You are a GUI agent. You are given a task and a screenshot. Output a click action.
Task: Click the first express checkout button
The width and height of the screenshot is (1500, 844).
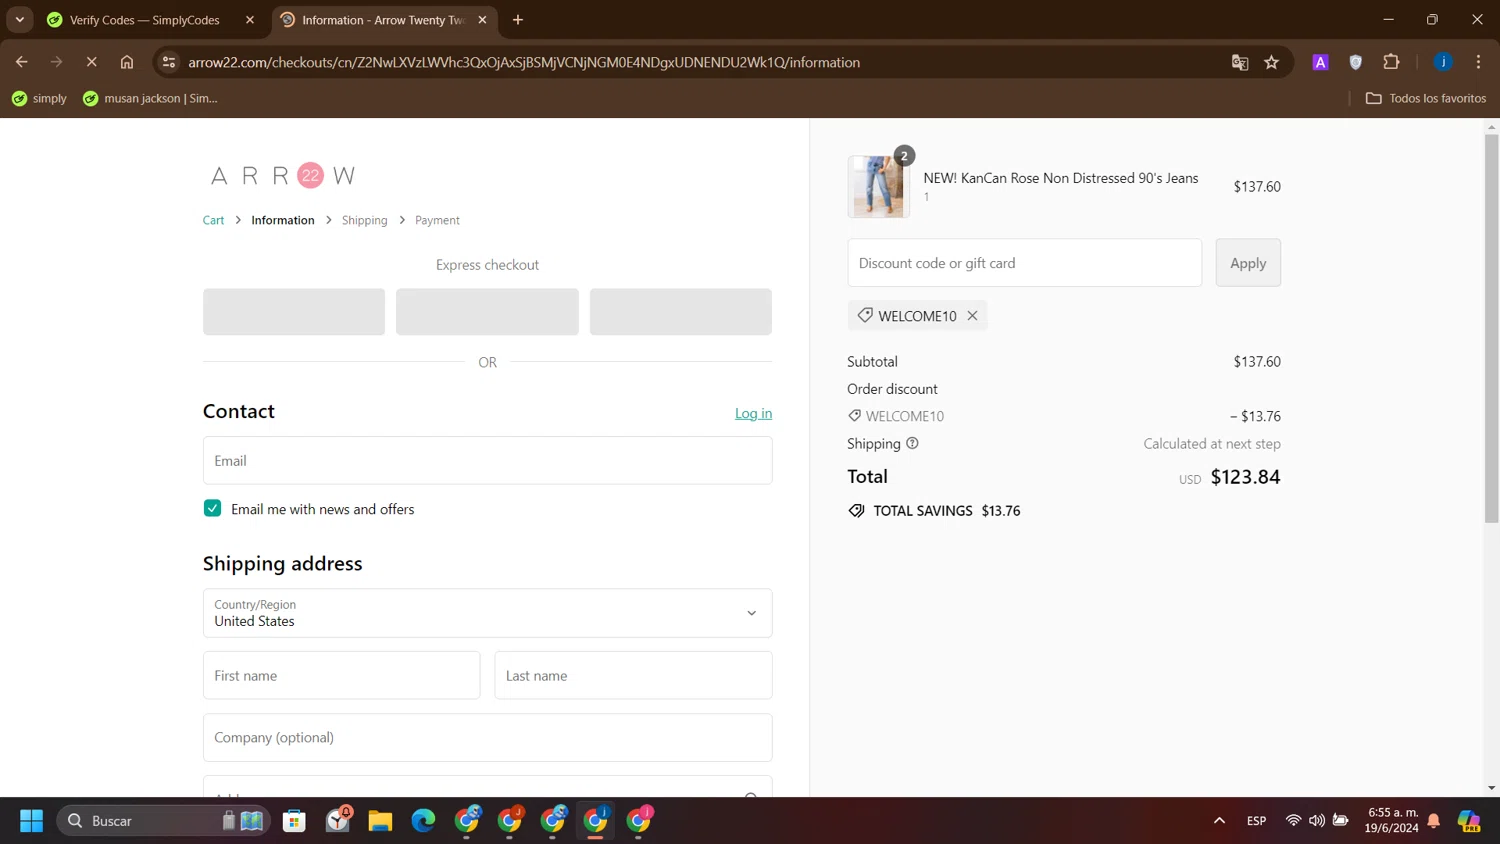coord(294,312)
